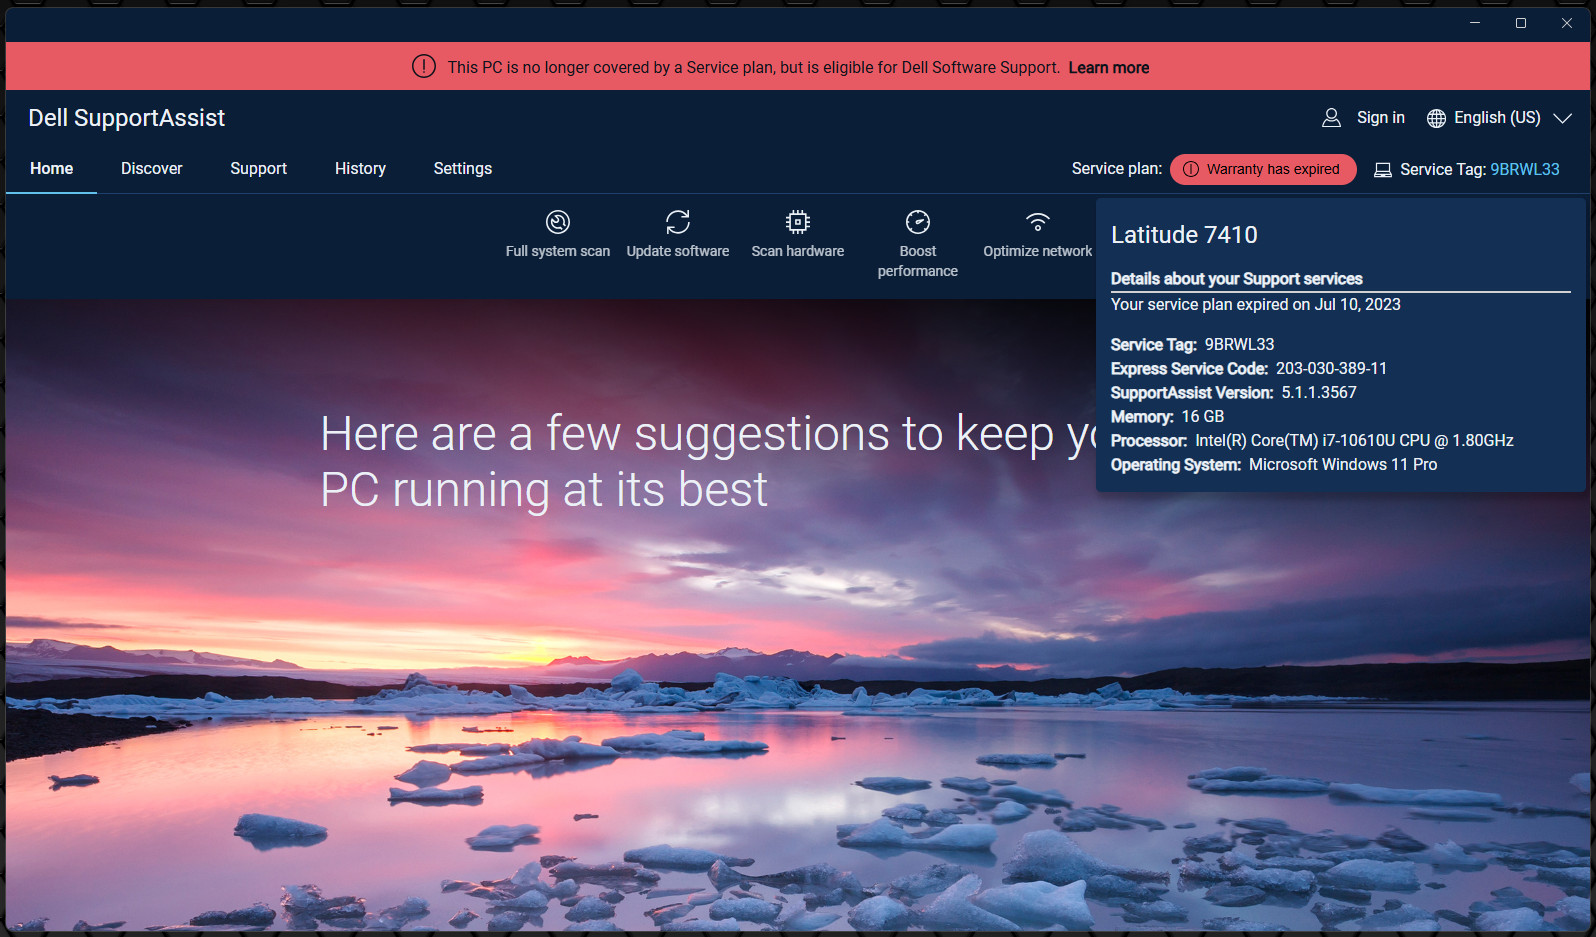Viewport: 1596px width, 937px height.
Task: Click the globe language icon
Action: pyautogui.click(x=1436, y=118)
